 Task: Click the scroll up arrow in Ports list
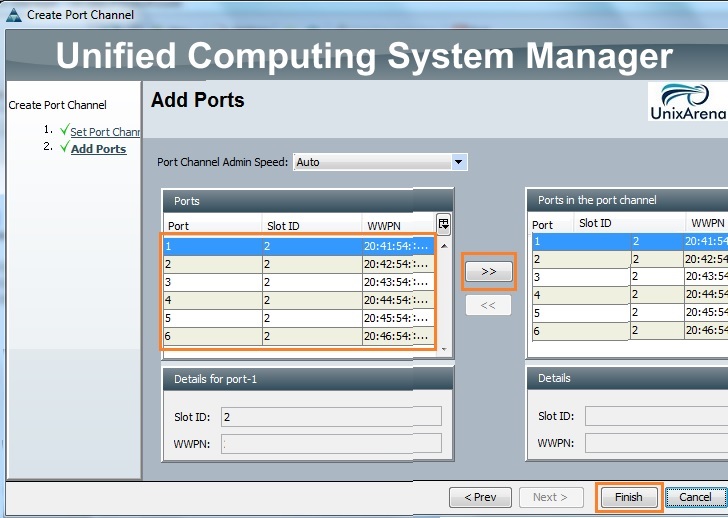(444, 246)
